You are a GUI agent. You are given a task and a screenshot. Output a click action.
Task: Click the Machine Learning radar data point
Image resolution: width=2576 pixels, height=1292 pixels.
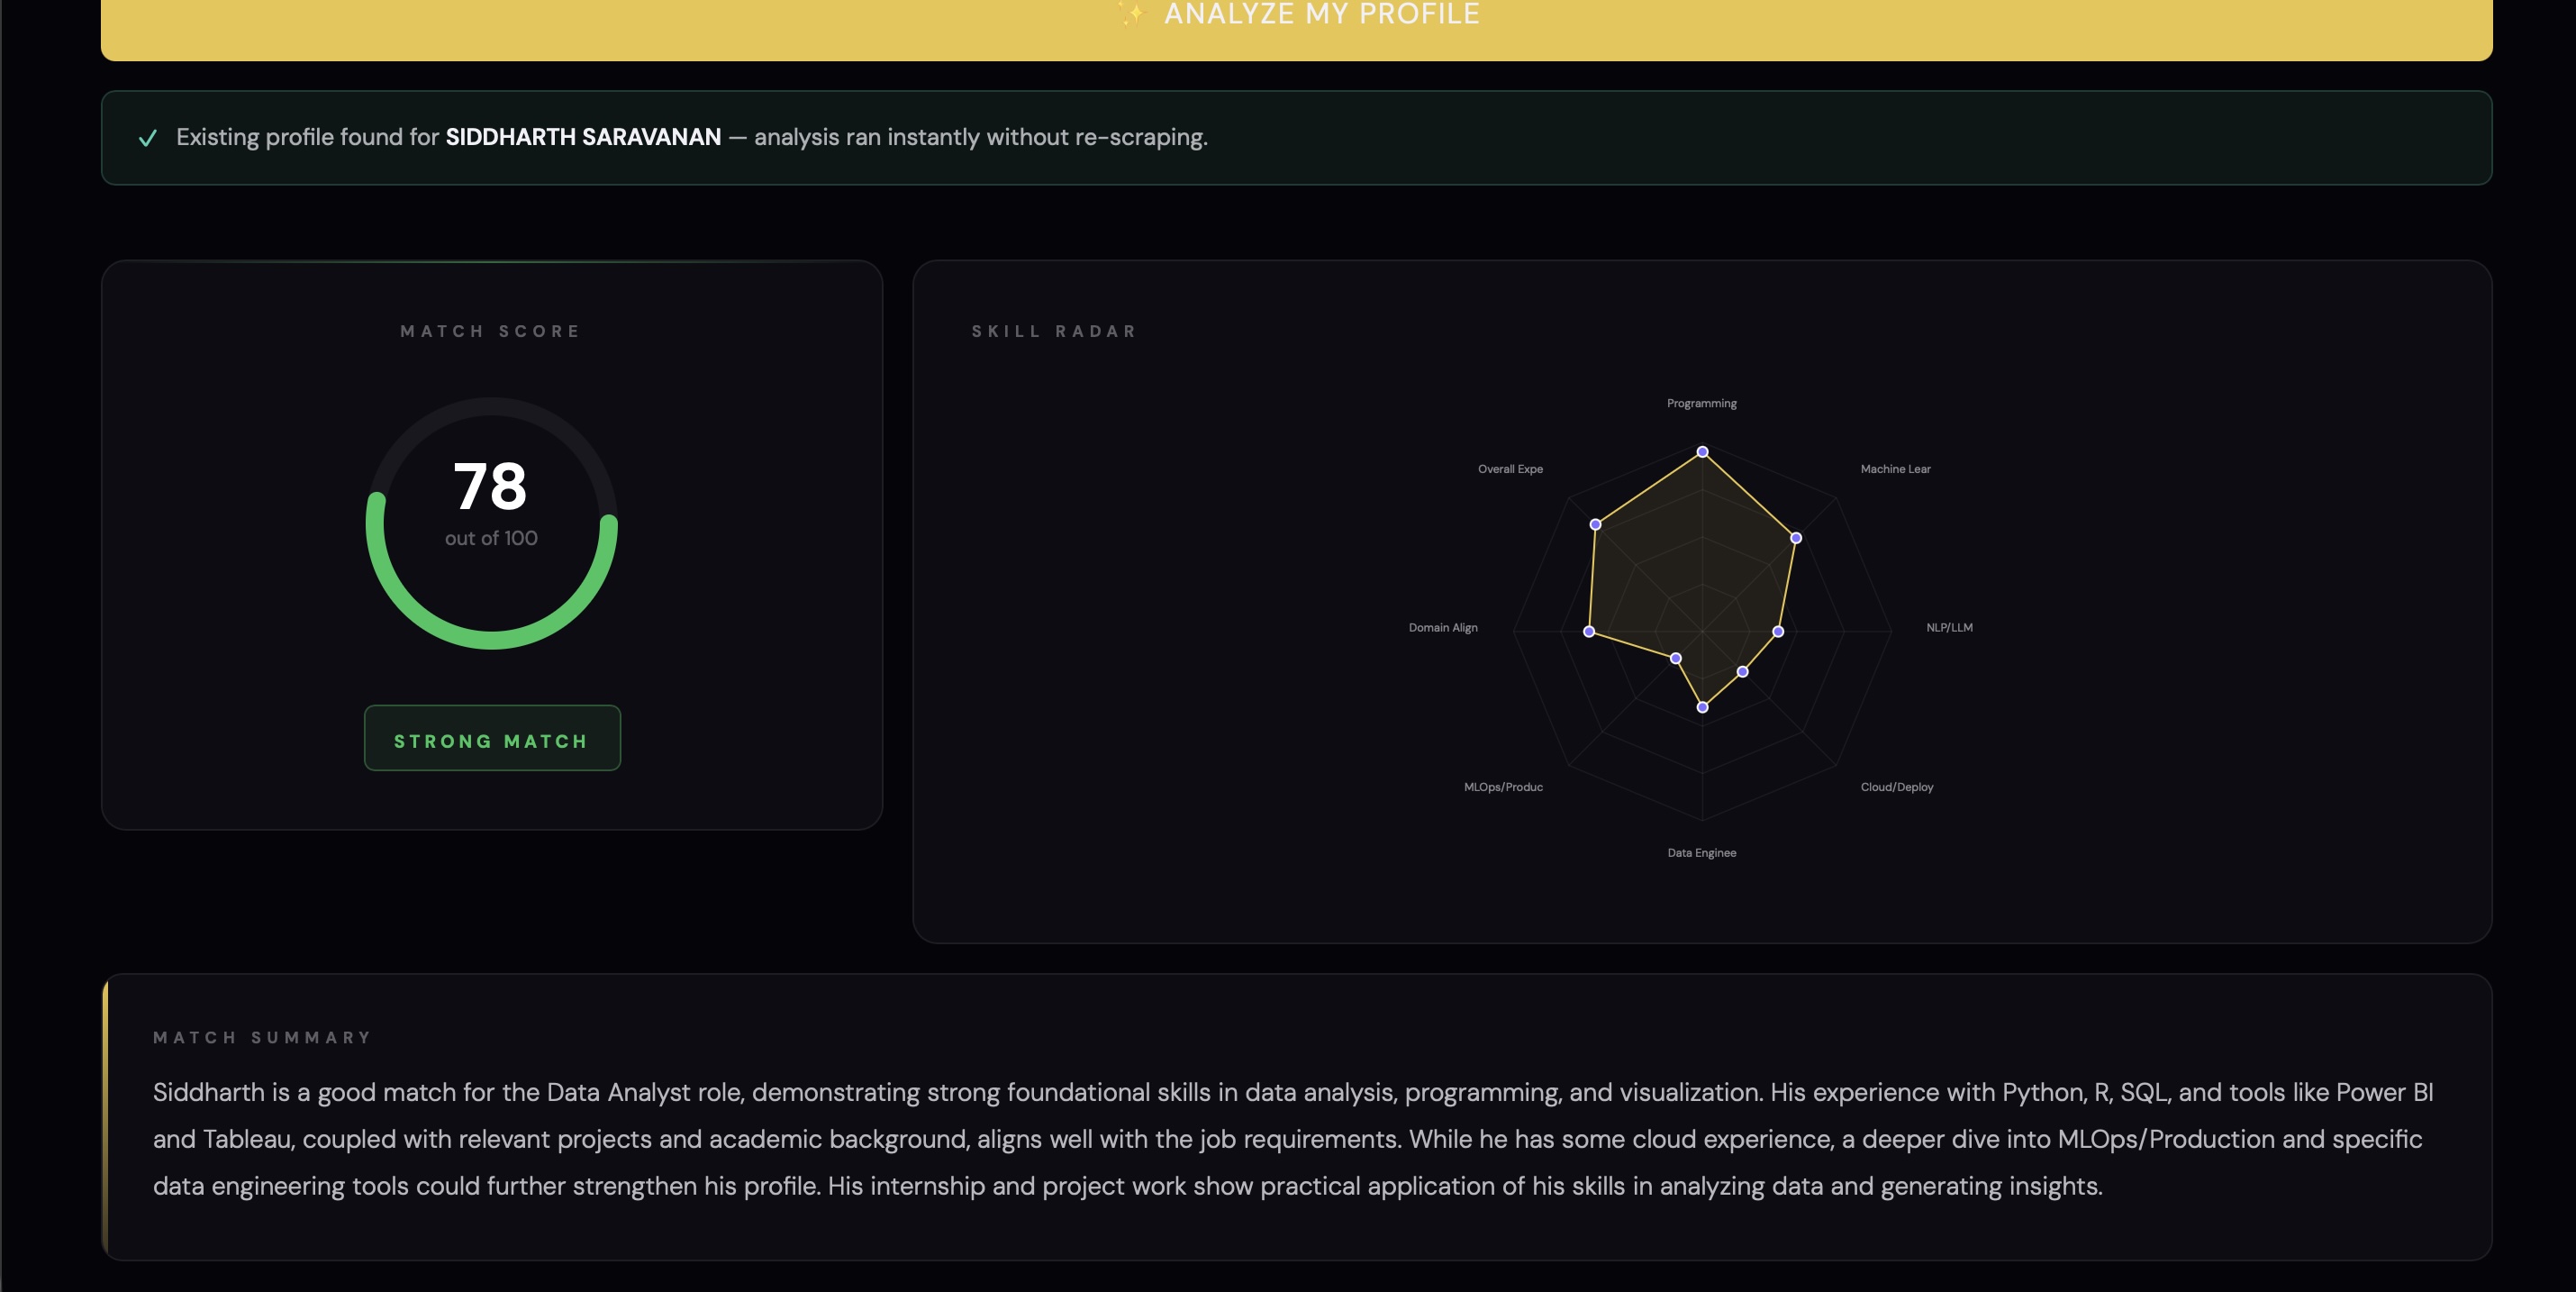(x=1796, y=538)
